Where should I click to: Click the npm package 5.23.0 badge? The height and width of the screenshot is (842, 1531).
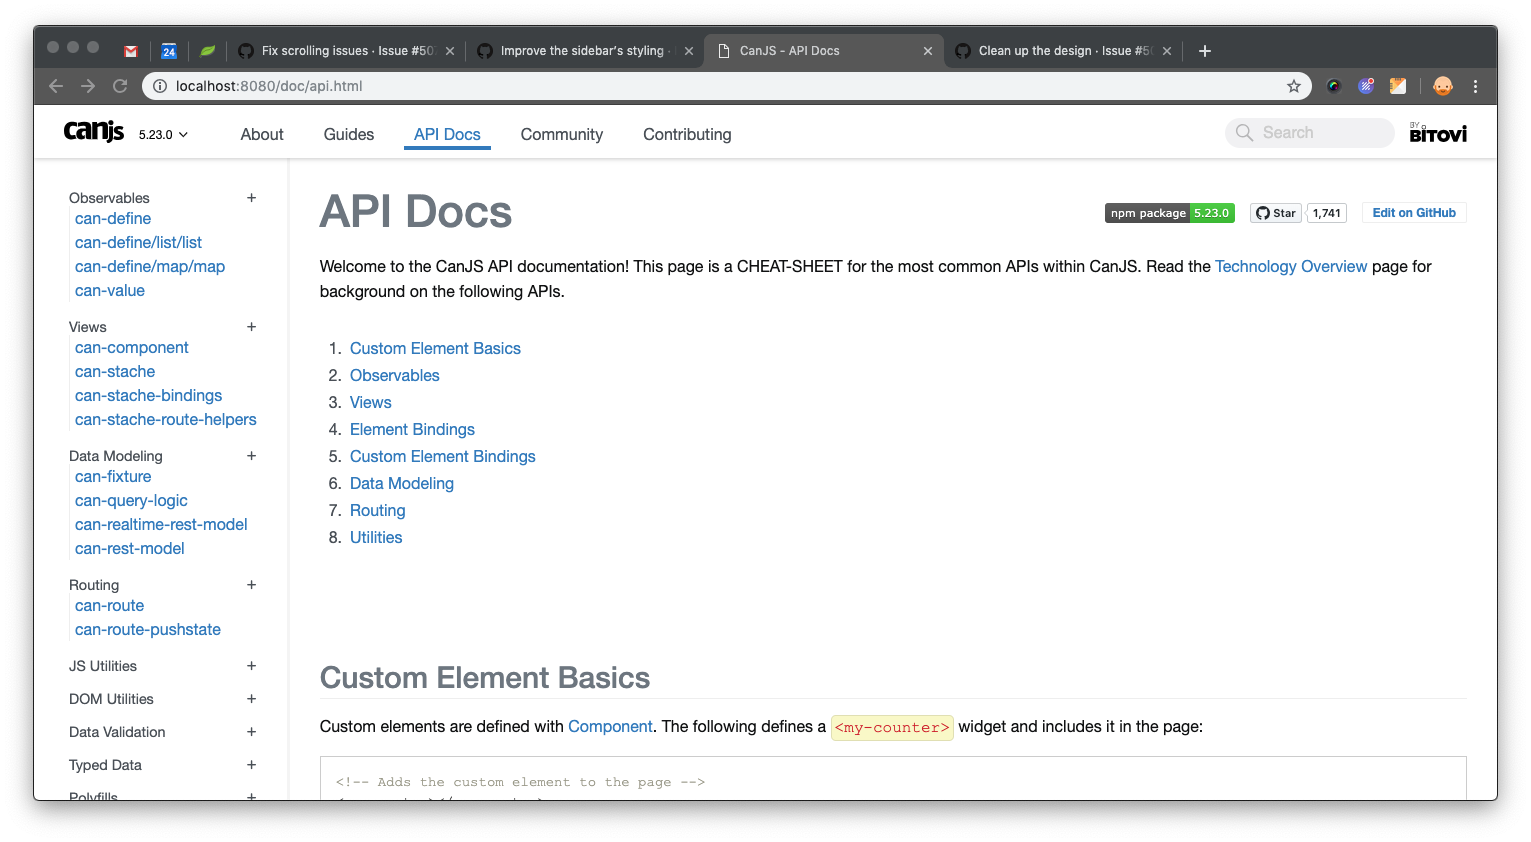coord(1170,213)
